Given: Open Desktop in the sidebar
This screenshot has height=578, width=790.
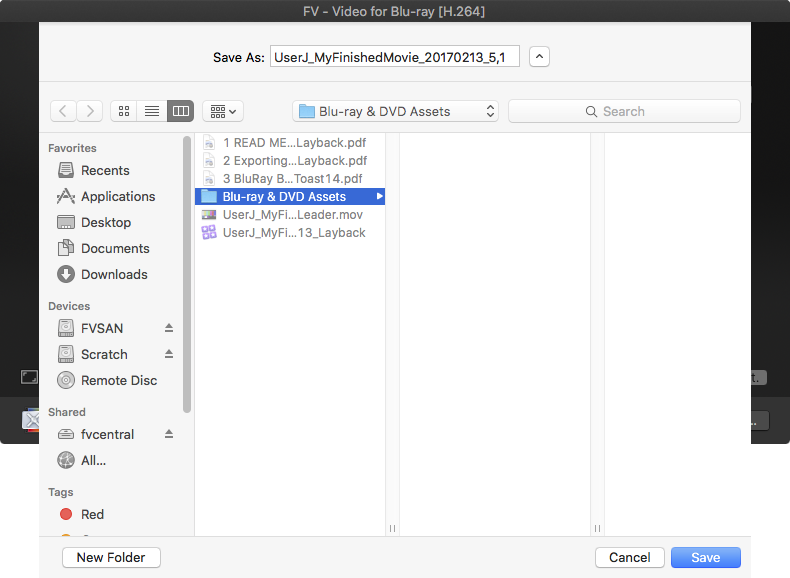Looking at the screenshot, I should [106, 222].
